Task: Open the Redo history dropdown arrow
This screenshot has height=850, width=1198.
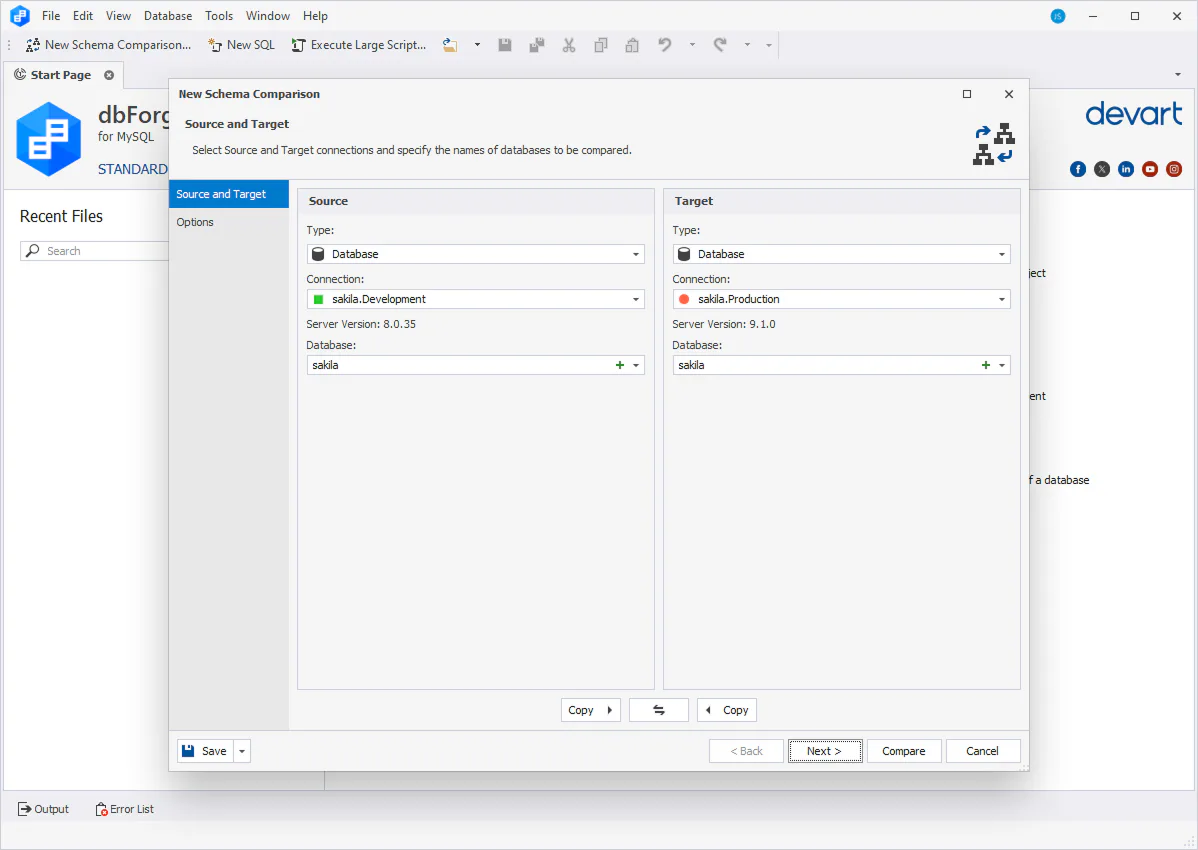Action: [x=747, y=45]
